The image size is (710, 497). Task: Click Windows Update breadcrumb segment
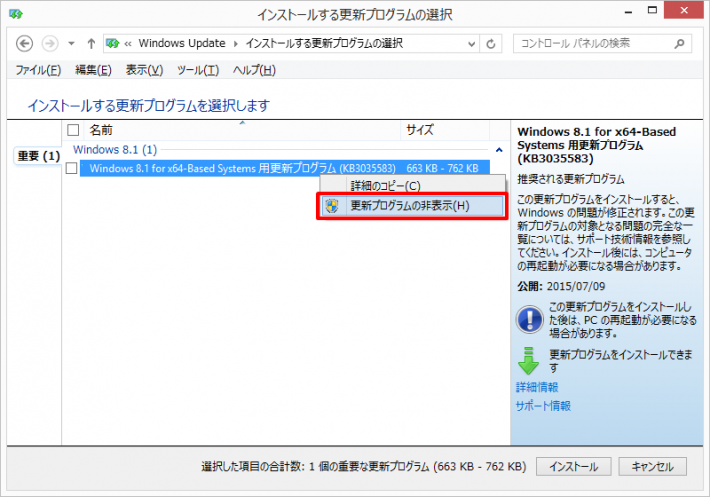(x=182, y=43)
